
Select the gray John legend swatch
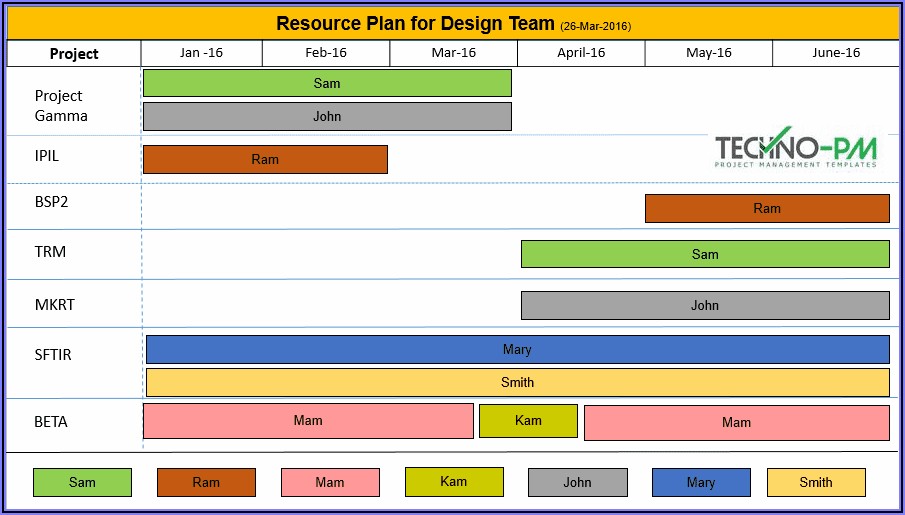click(577, 482)
